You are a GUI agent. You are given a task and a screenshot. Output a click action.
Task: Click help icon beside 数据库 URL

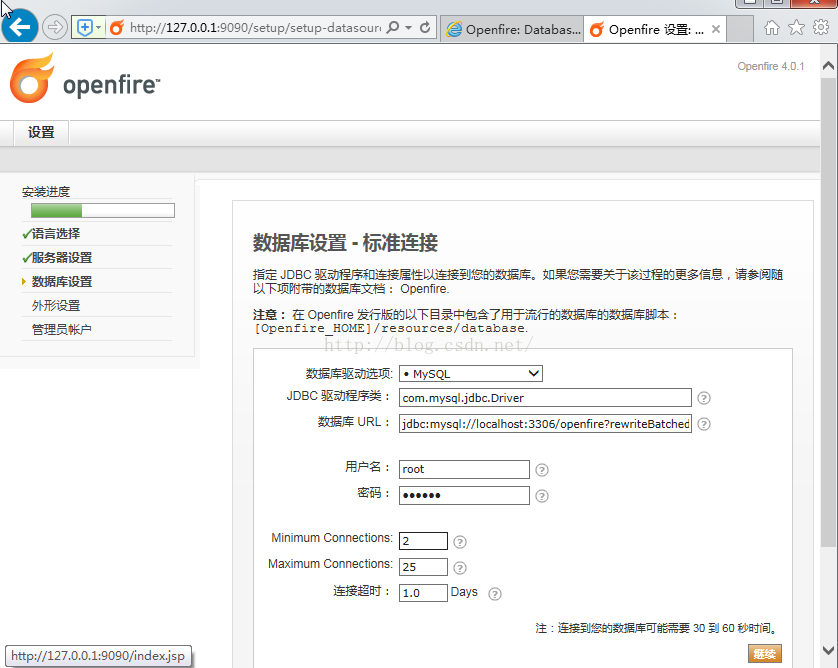point(704,424)
